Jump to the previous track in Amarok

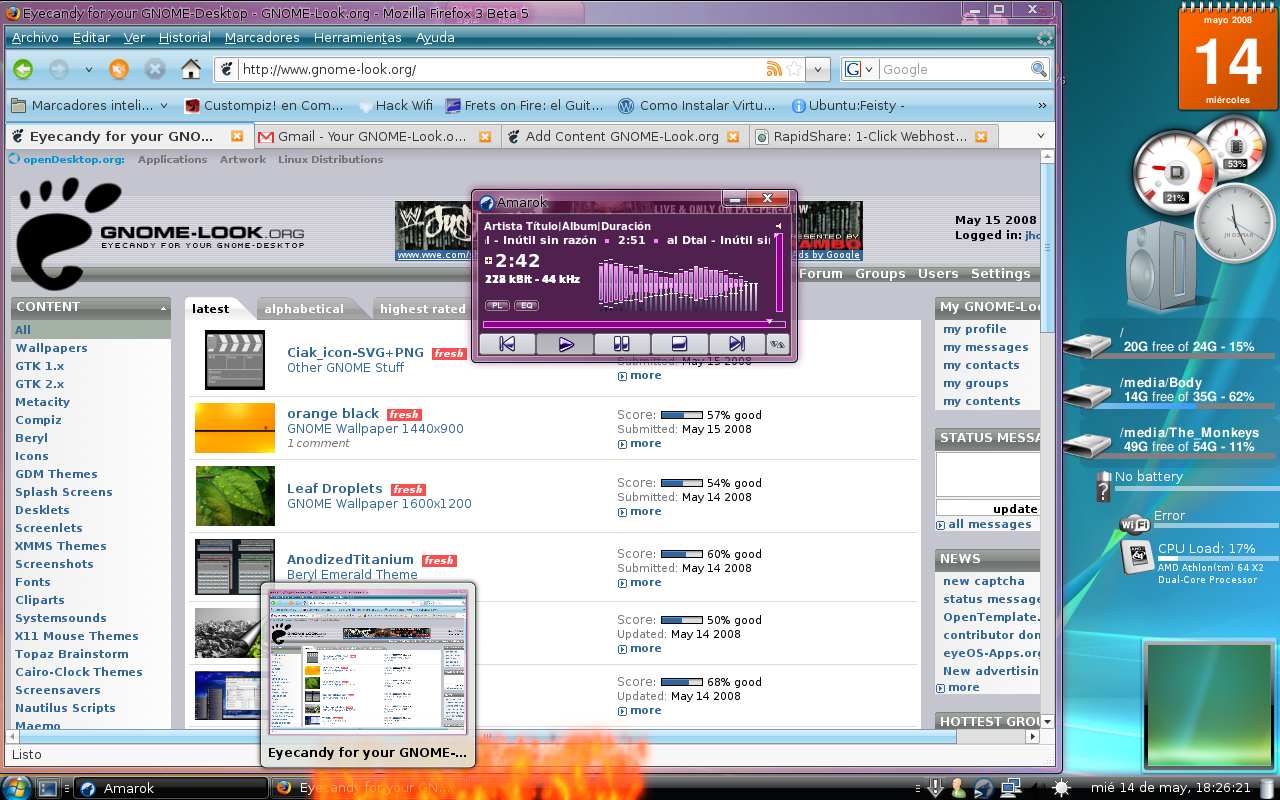tap(508, 343)
